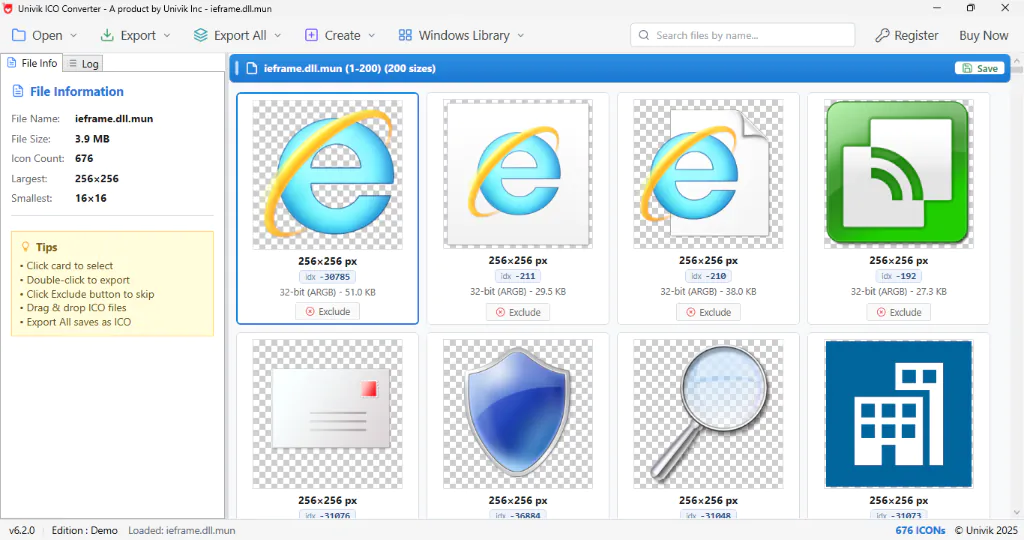Expand the Export All dropdown arrow
This screenshot has width=1024, height=540.
(x=278, y=35)
